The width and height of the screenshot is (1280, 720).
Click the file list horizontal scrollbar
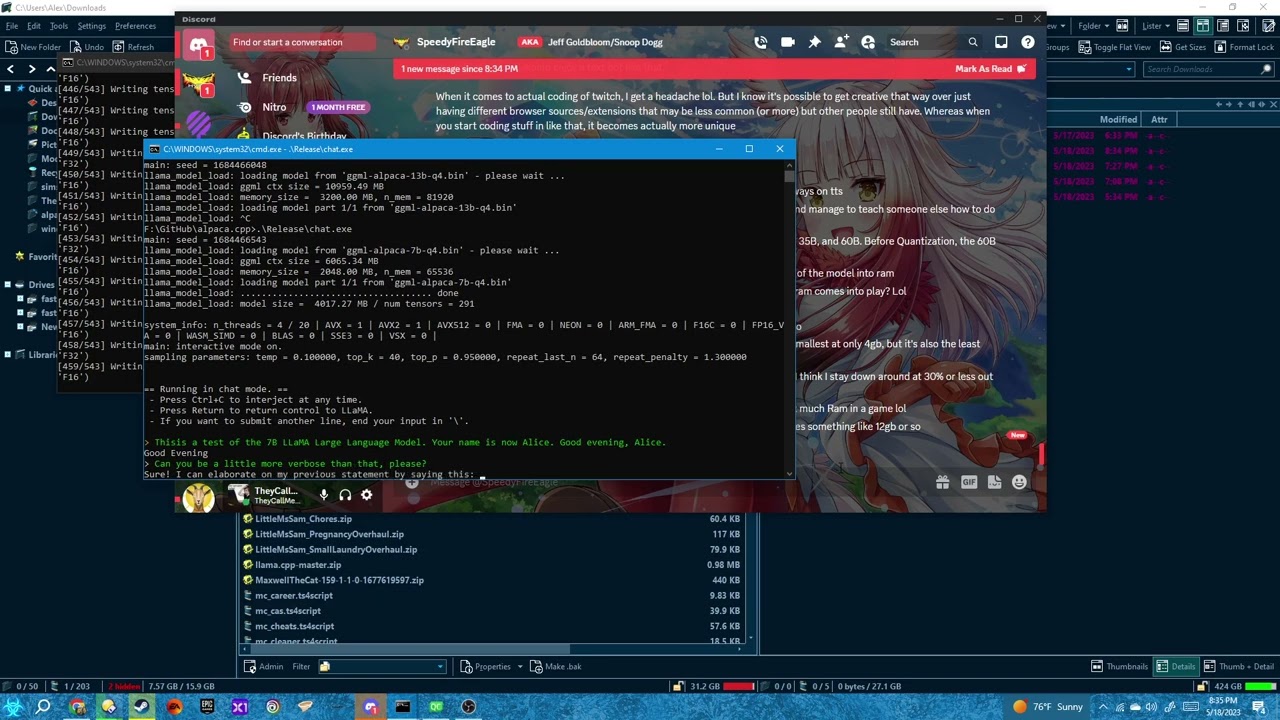point(496,649)
